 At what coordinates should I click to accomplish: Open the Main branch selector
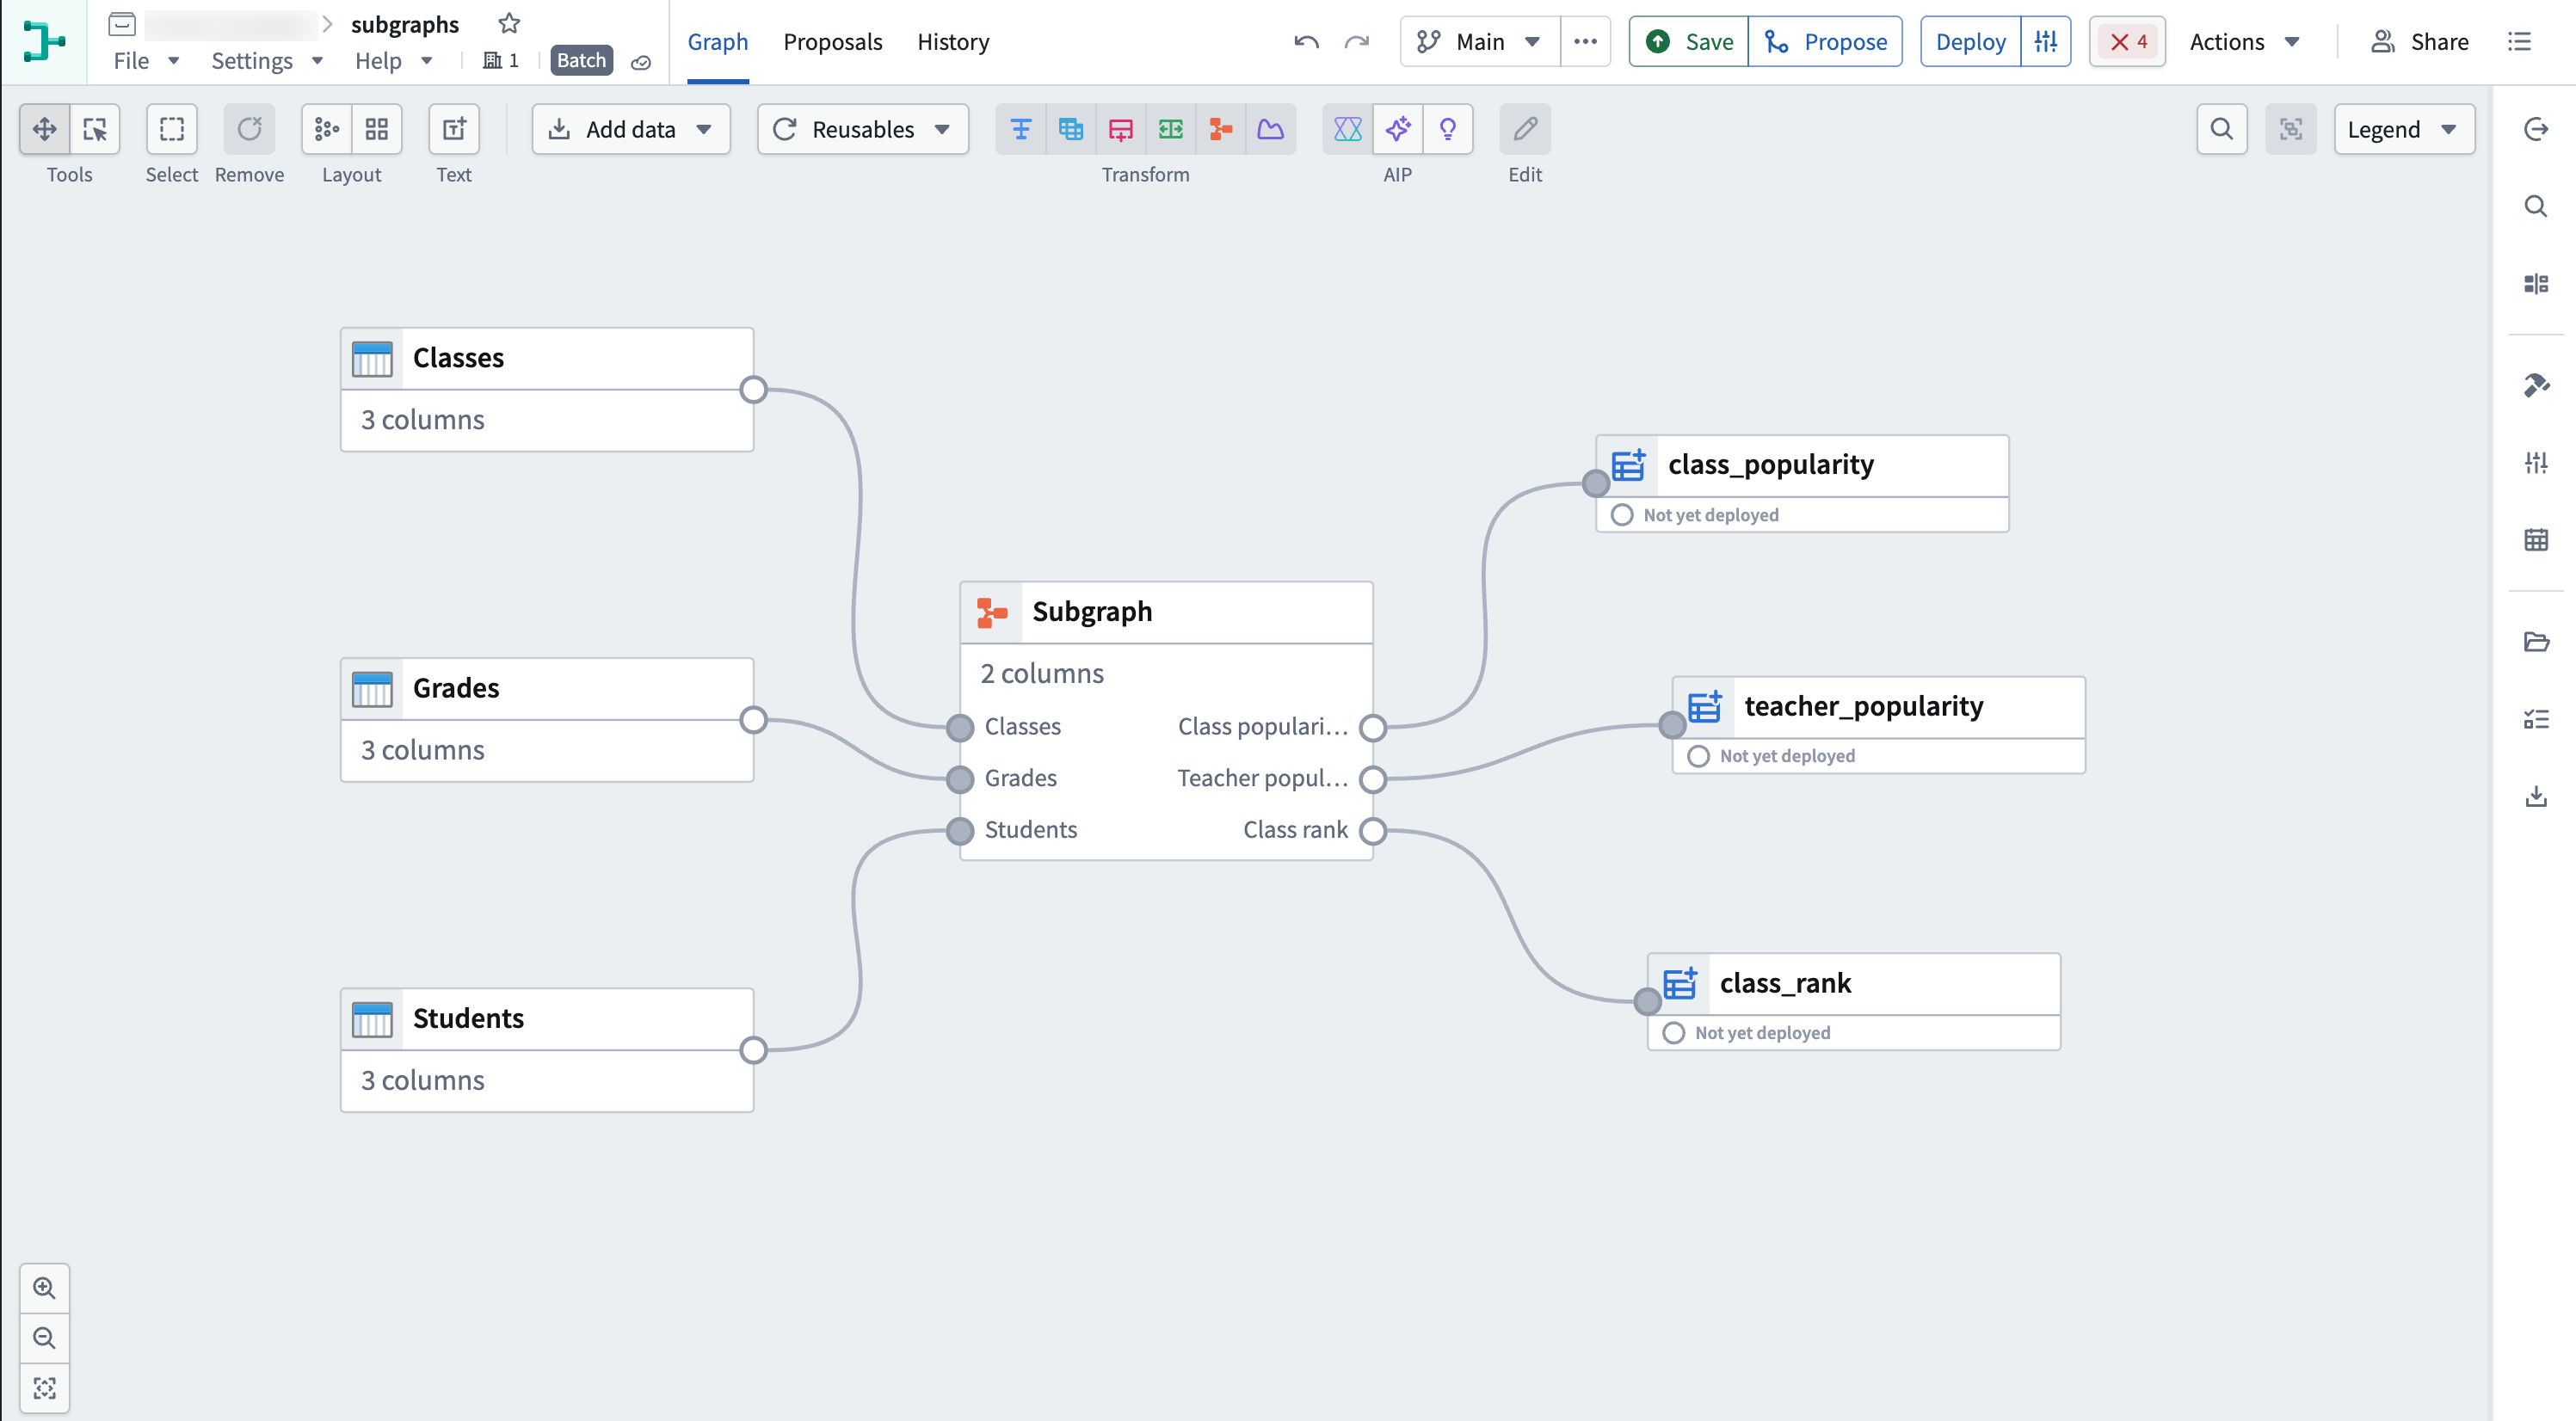(x=1479, y=42)
